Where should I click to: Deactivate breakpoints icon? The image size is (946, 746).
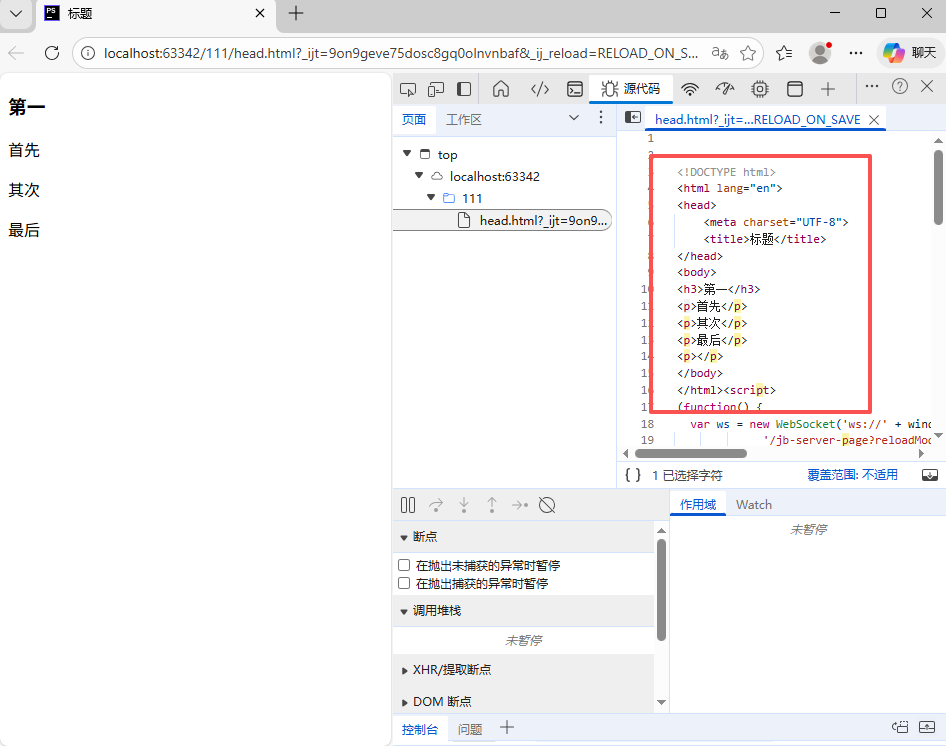(x=547, y=505)
